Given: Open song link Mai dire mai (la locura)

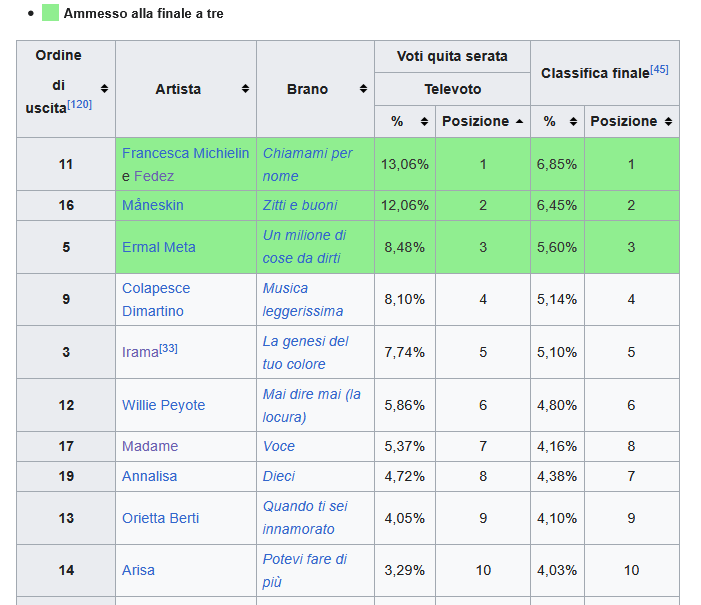Looking at the screenshot, I should pos(312,406).
